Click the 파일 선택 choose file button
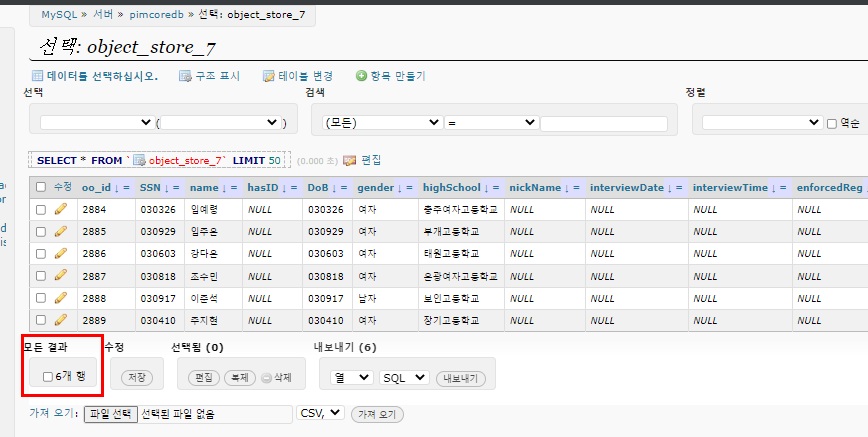The width and height of the screenshot is (868, 437). pyautogui.click(x=111, y=414)
